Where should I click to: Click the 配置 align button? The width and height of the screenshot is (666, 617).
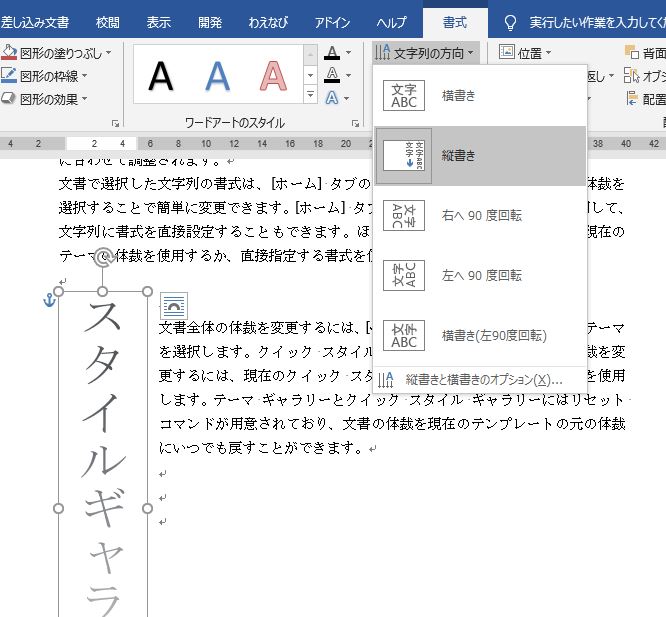645,99
